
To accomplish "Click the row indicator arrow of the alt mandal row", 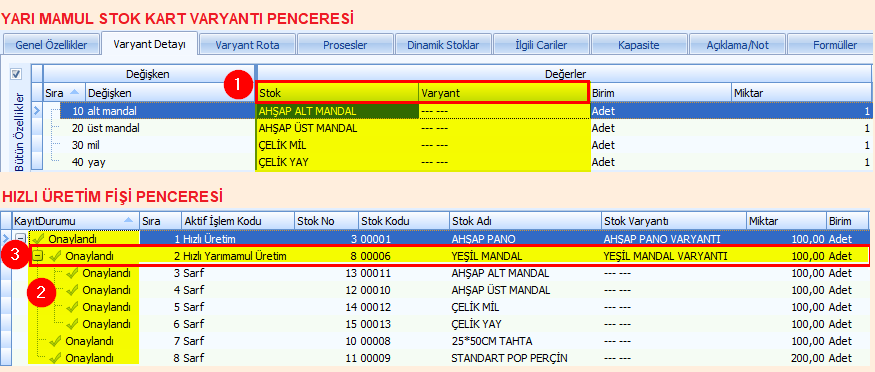I will click(36, 111).
